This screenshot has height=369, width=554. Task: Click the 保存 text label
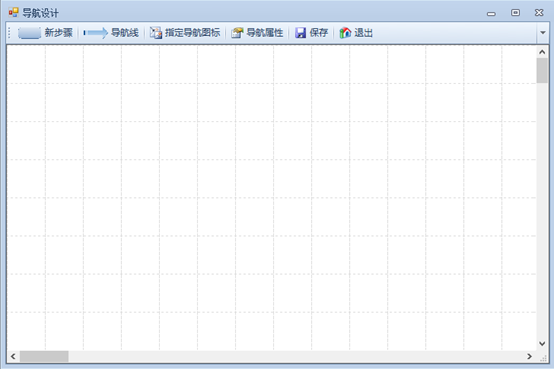(x=319, y=33)
